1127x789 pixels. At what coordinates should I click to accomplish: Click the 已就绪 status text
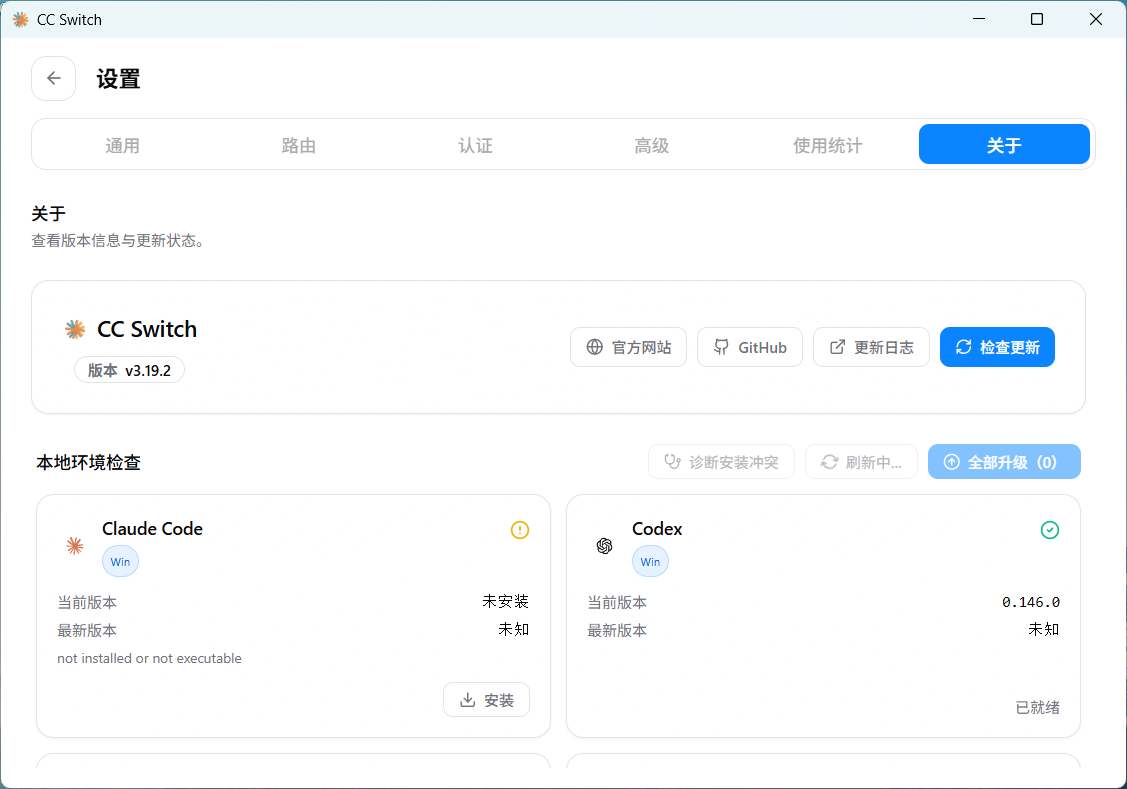pyautogui.click(x=1037, y=708)
